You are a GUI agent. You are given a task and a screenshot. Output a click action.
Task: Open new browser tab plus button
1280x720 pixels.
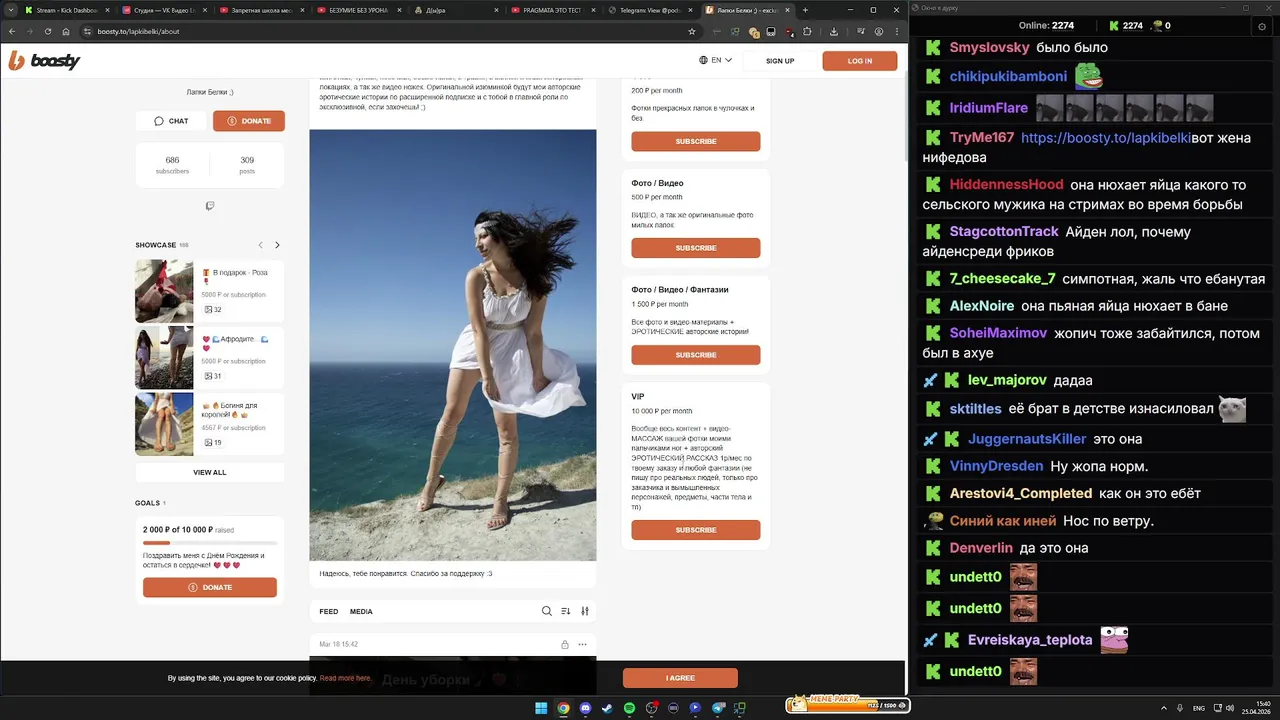pos(805,10)
